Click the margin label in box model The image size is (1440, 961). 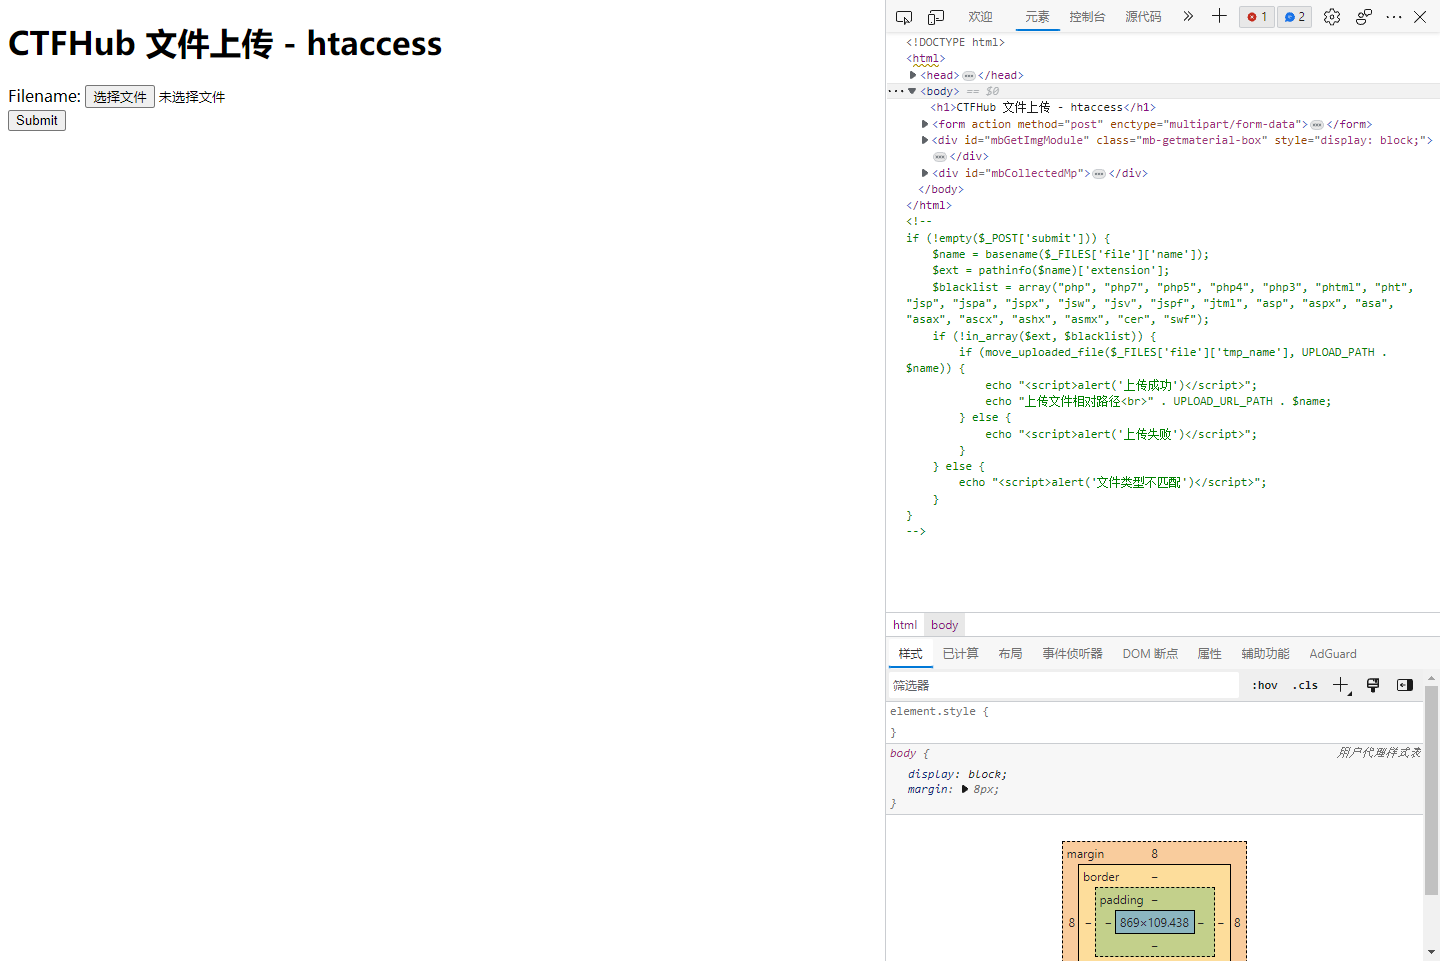1085,854
